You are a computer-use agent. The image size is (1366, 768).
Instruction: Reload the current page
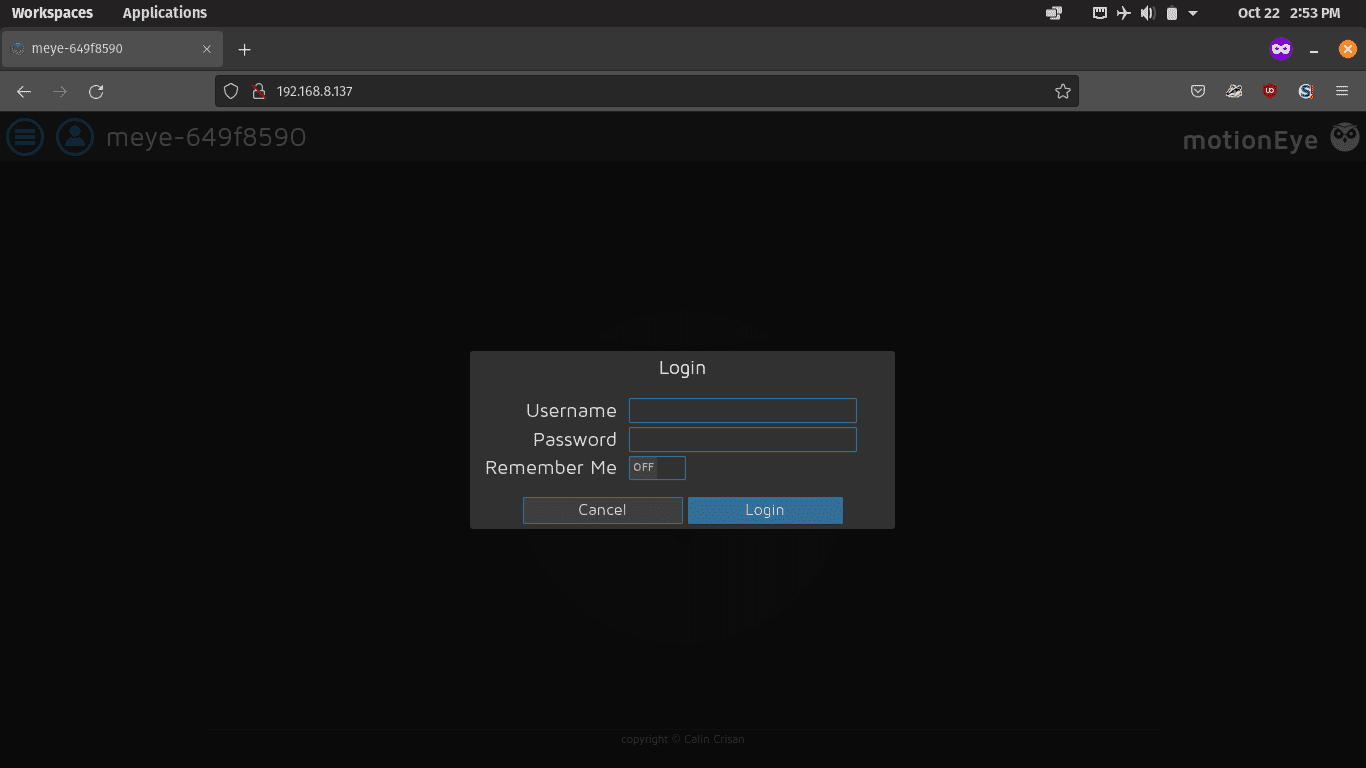(96, 91)
